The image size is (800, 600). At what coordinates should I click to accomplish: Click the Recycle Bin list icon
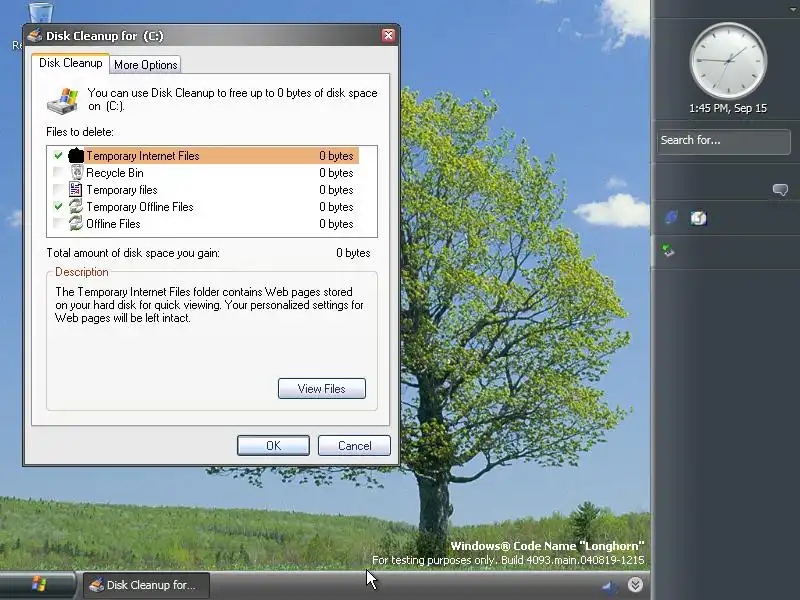76,172
